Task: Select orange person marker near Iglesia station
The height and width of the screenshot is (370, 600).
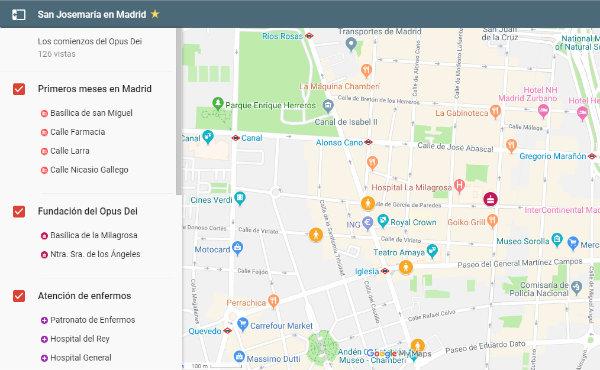Action: click(x=406, y=267)
